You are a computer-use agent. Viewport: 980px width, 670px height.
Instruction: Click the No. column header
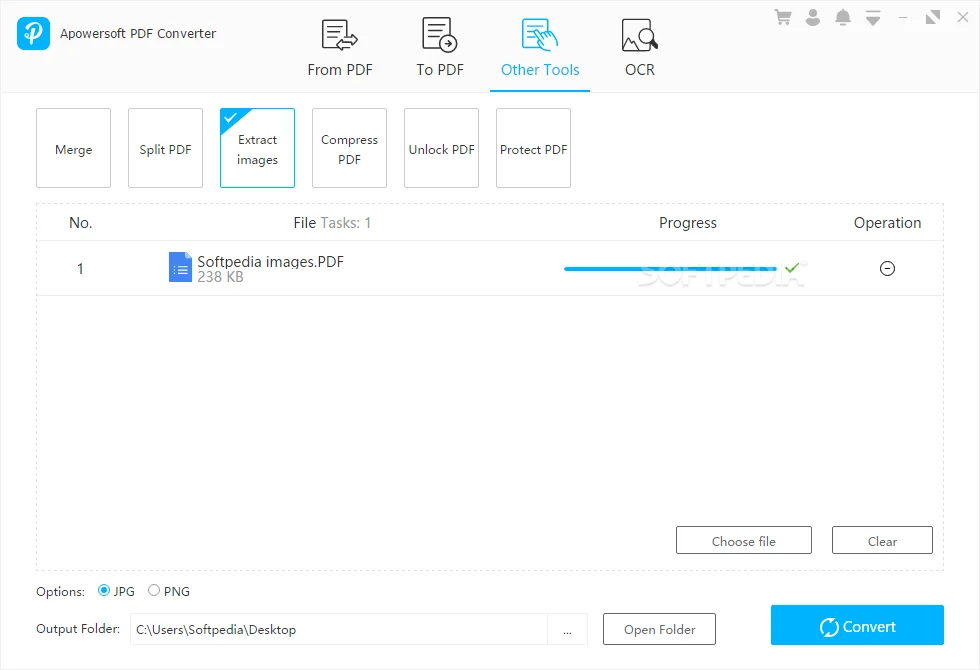pos(81,222)
